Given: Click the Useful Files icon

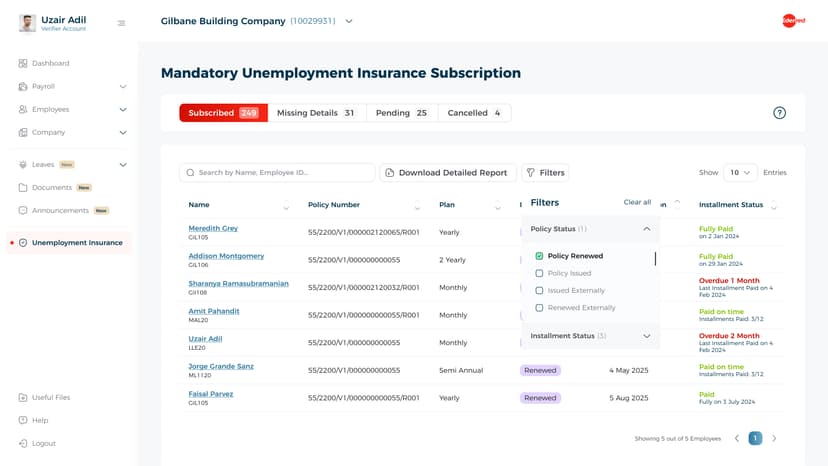Looking at the screenshot, I should coord(23,397).
